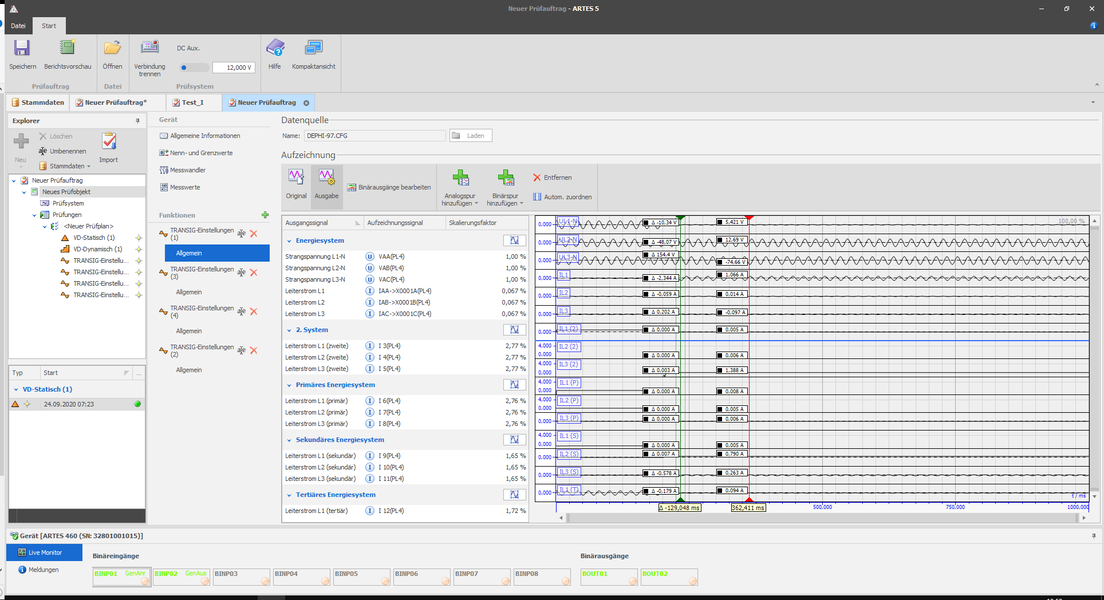Image resolution: width=1104 pixels, height=600 pixels.
Task: Open the Hilfe help book
Action: pyautogui.click(x=275, y=54)
